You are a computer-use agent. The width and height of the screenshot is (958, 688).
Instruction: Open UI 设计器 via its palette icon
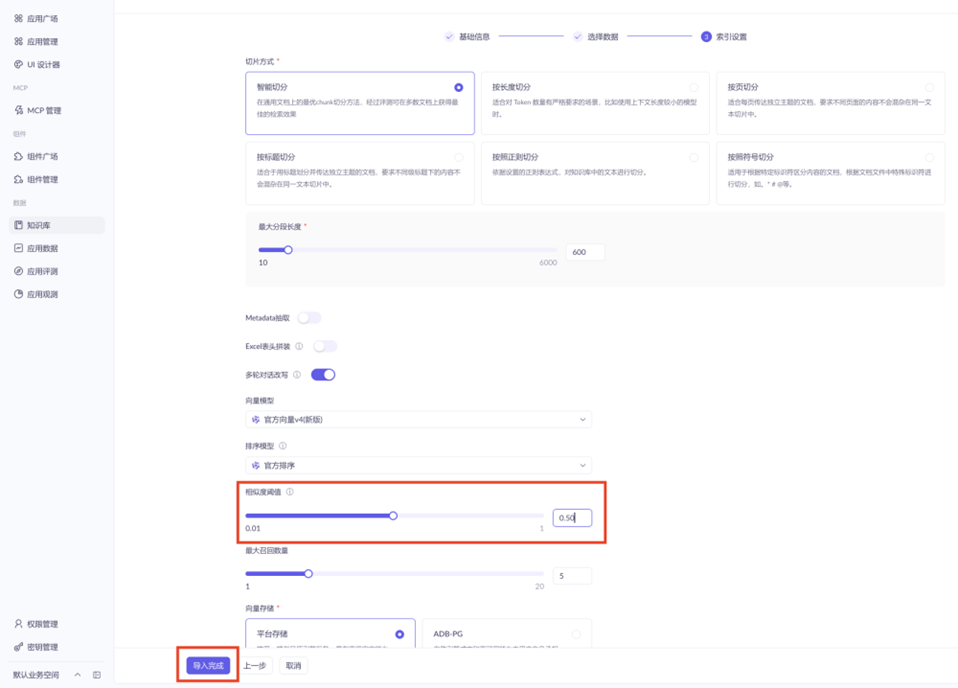coord(18,64)
